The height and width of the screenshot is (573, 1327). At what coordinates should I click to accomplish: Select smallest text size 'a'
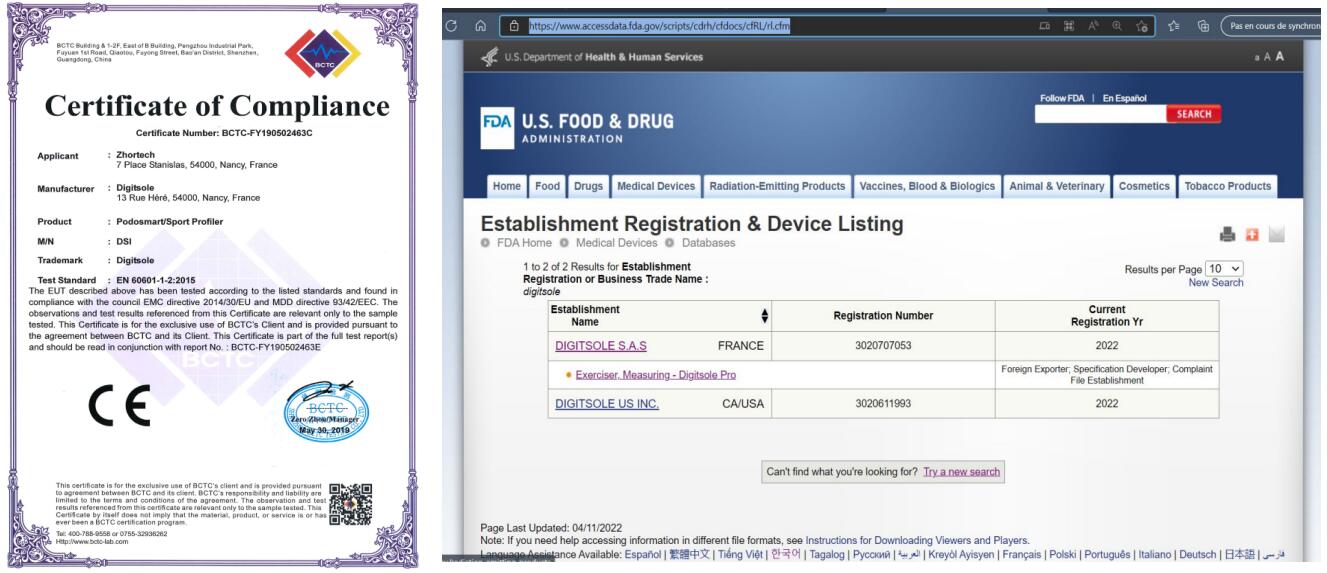pyautogui.click(x=1257, y=58)
